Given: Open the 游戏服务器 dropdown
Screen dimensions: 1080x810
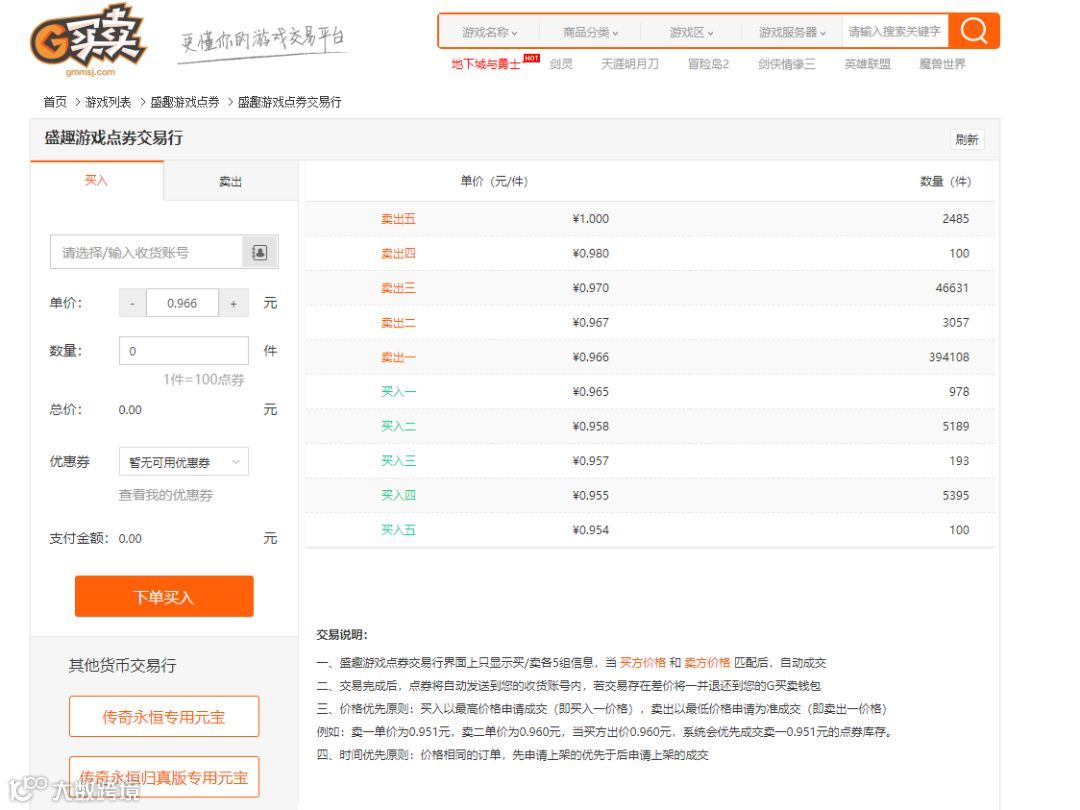Looking at the screenshot, I should pyautogui.click(x=791, y=32).
